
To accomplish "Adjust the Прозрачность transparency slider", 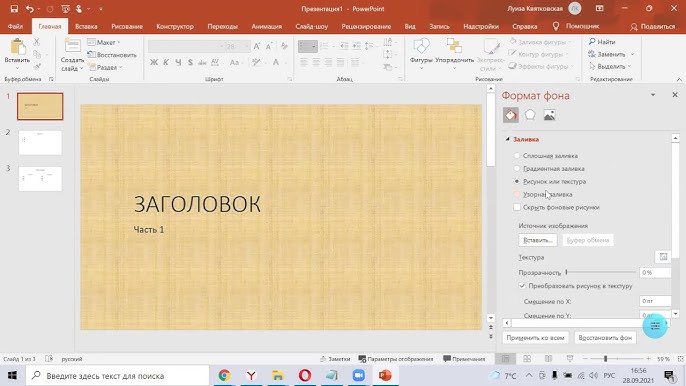I will (600, 272).
